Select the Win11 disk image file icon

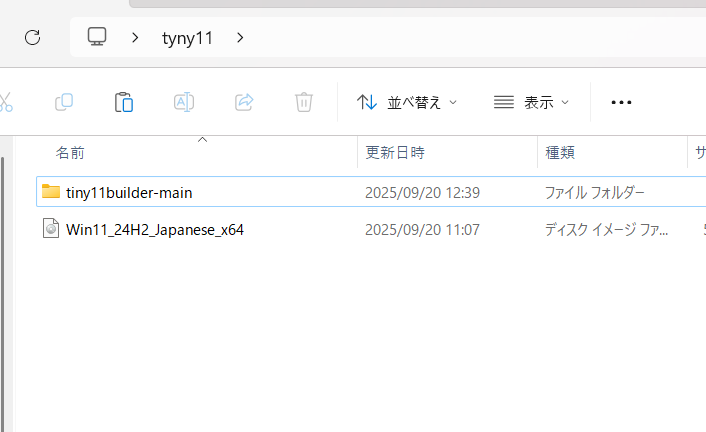click(51, 230)
